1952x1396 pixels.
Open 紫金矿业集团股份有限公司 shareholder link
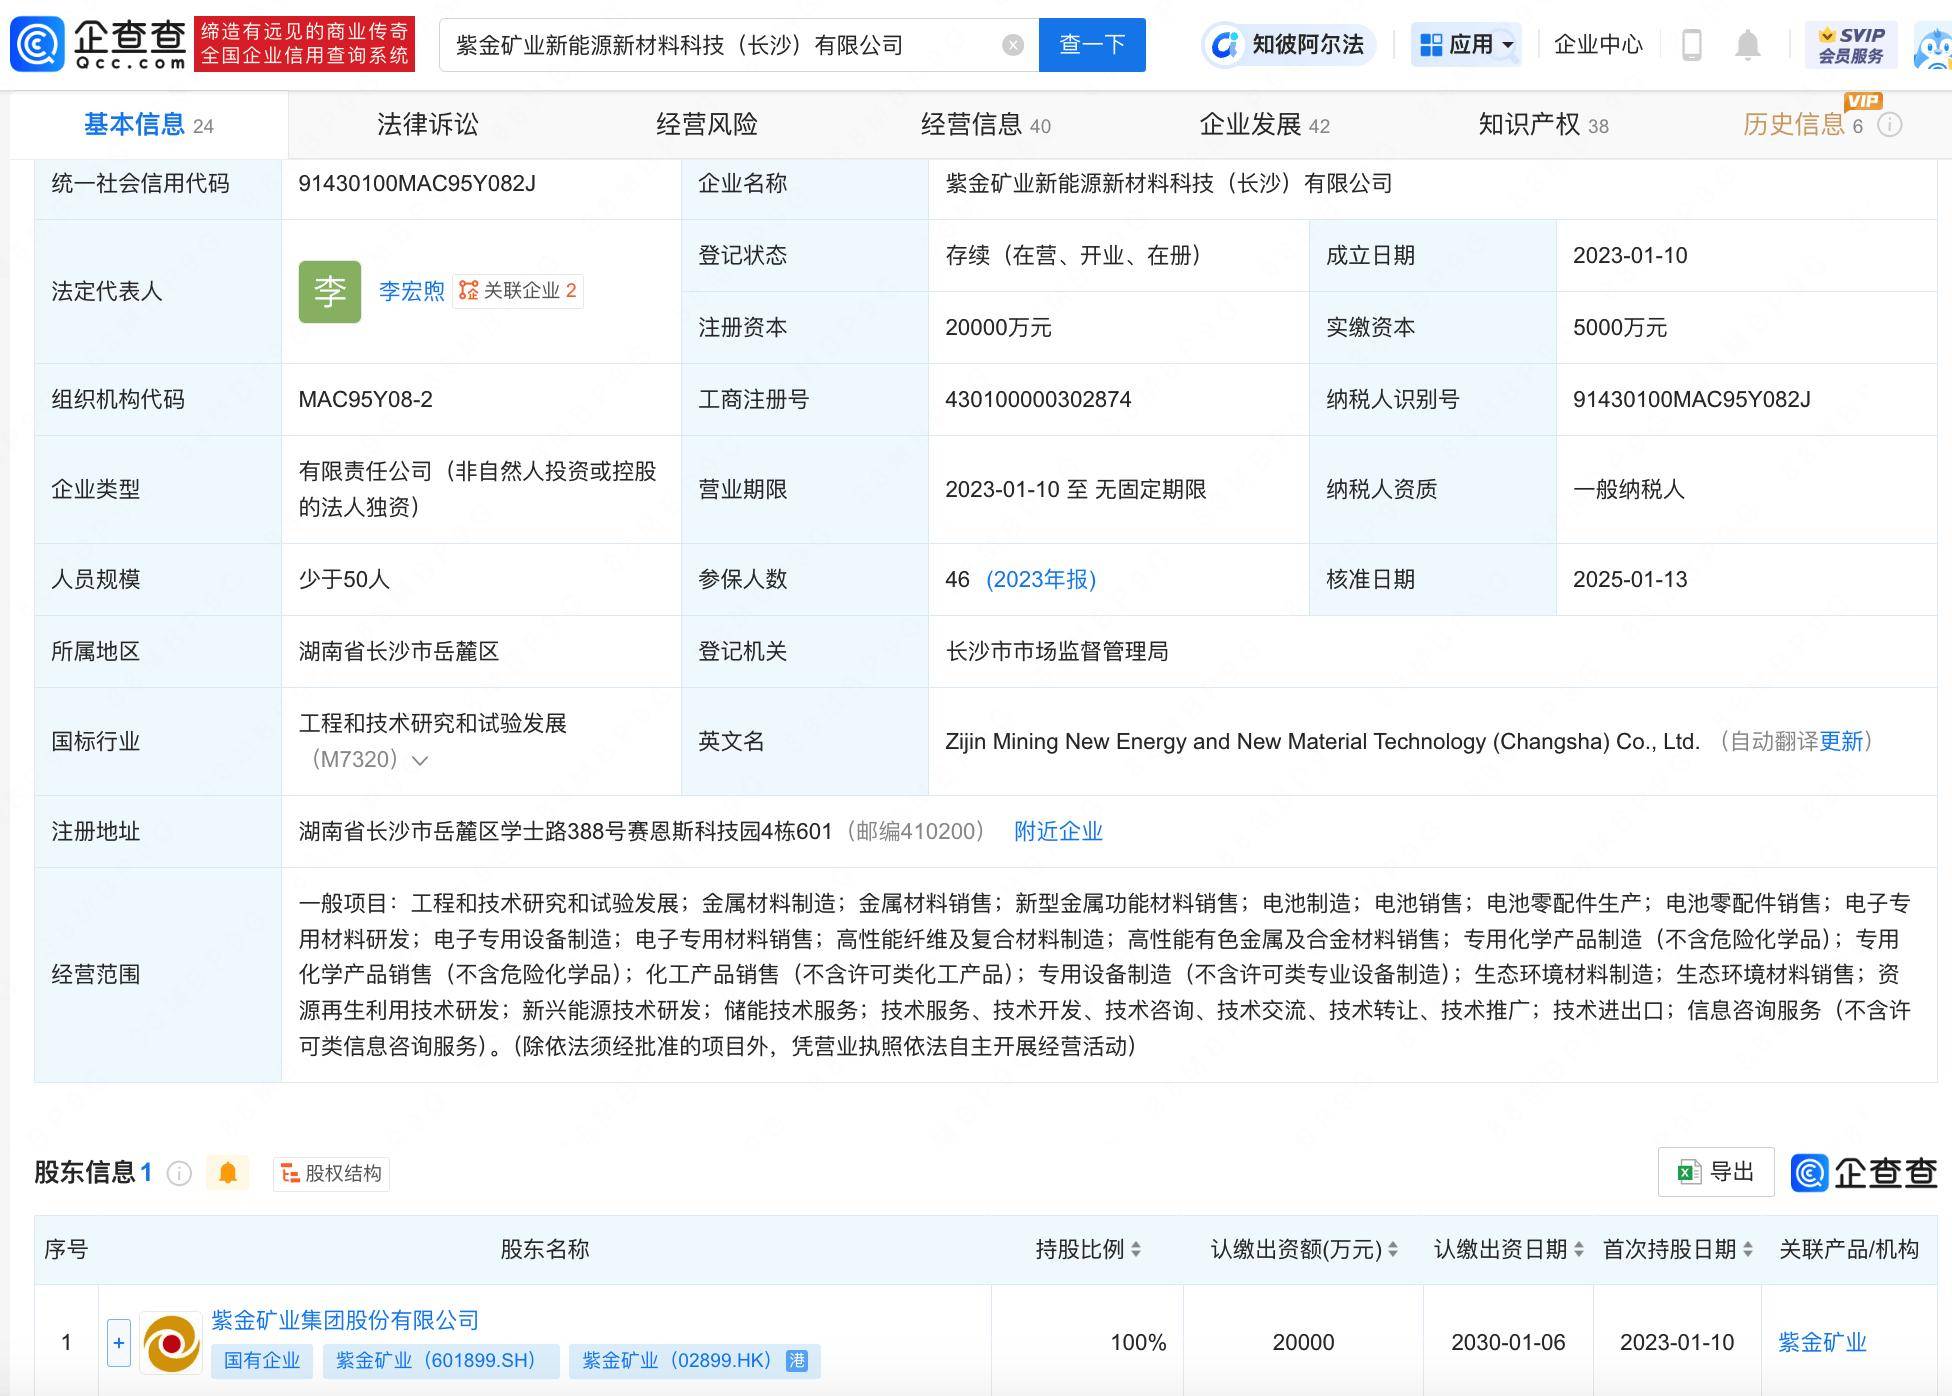click(x=345, y=1320)
